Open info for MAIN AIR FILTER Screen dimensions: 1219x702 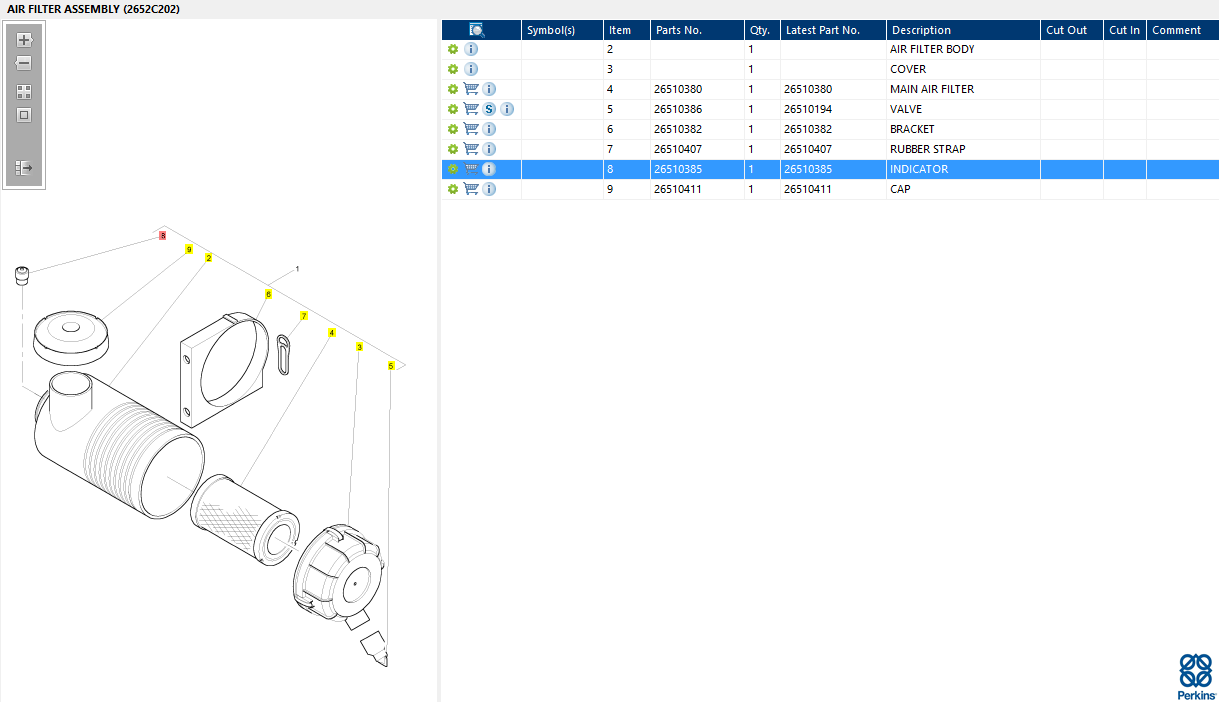click(489, 89)
